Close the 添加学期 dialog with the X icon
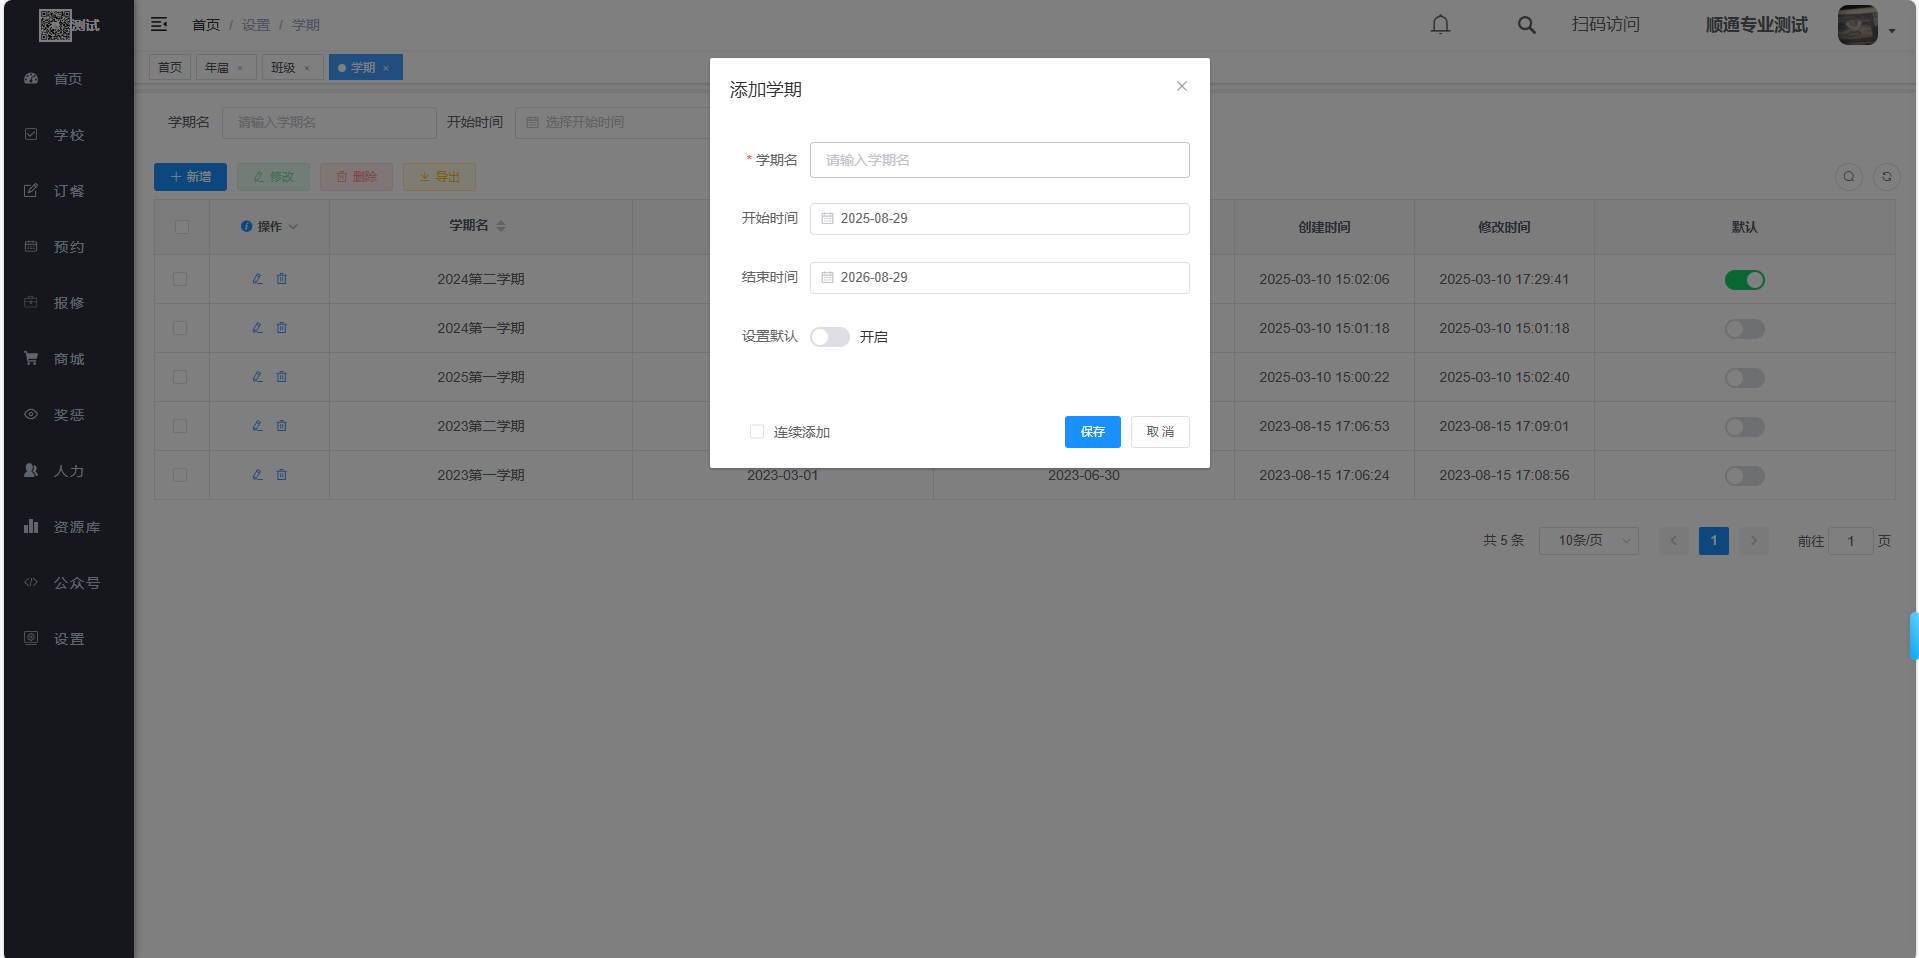This screenshot has height=958, width=1919. coord(1182,86)
